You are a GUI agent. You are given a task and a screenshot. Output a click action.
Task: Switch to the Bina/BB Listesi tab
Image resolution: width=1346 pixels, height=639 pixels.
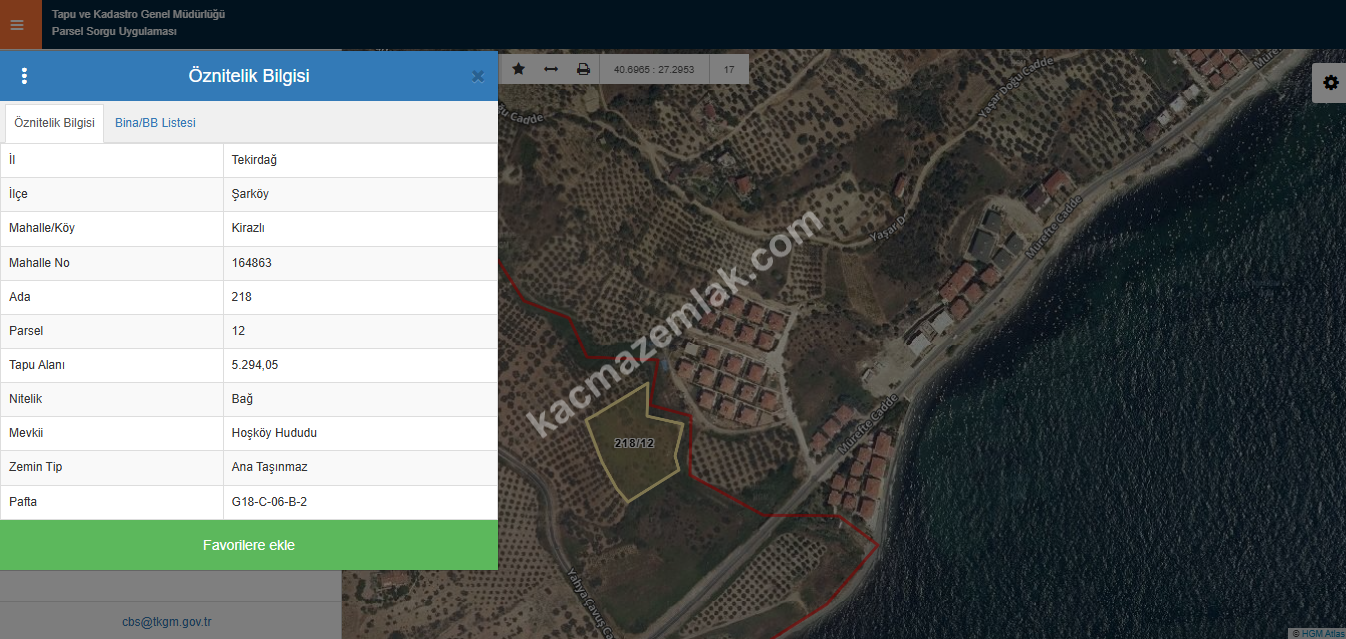point(155,123)
